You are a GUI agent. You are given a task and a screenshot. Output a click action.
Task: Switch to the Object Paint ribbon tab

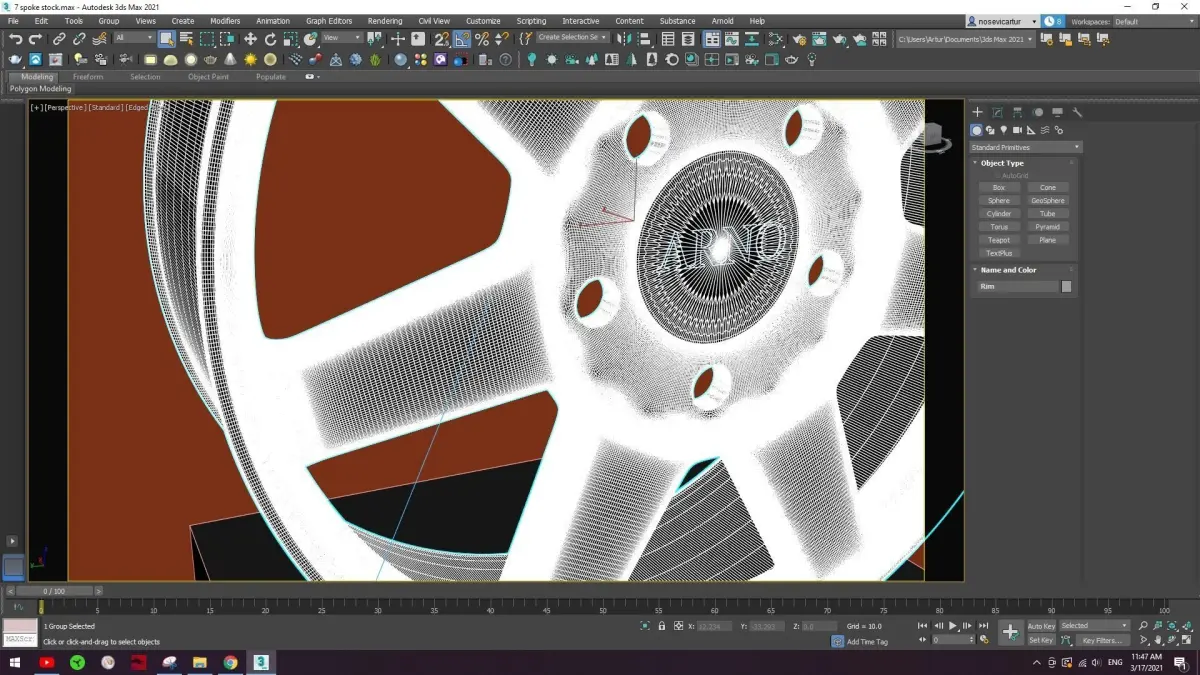208,76
